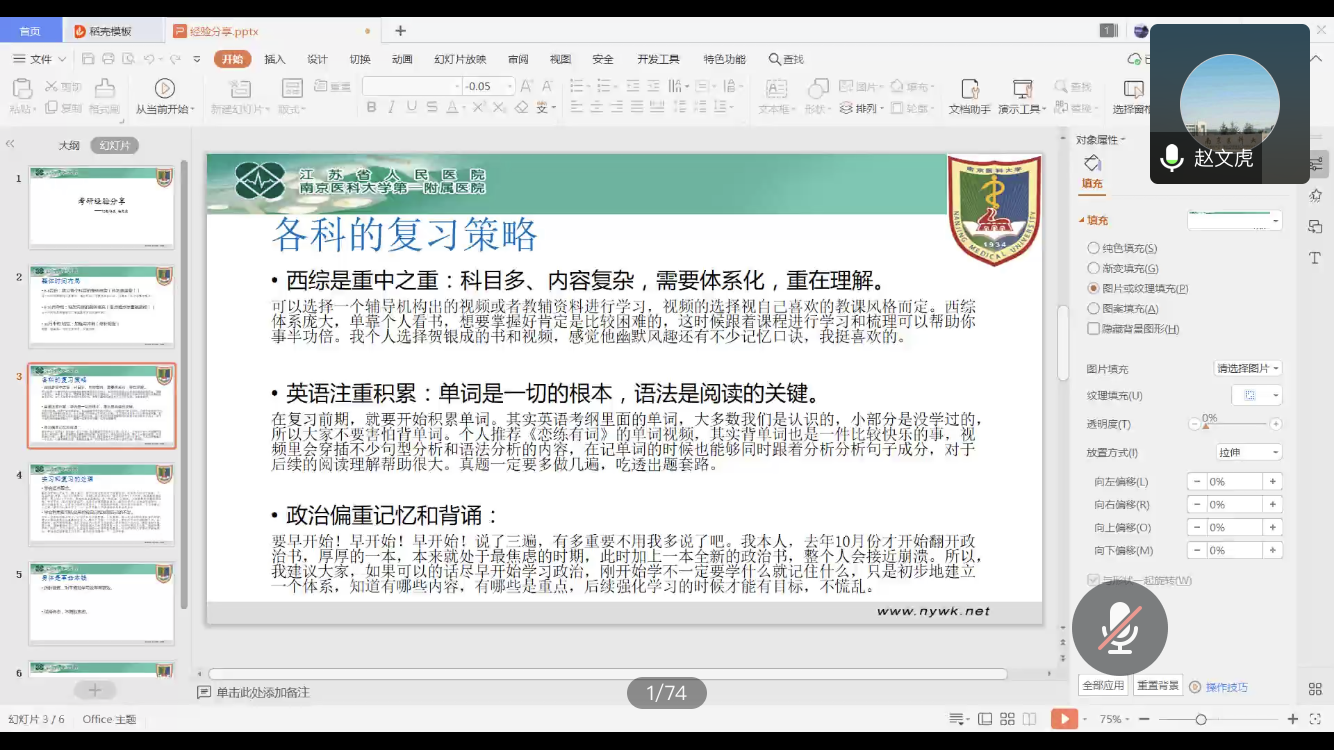Switch to slide sorter view in status bar
The height and width of the screenshot is (750, 1334).
pyautogui.click(x=1007, y=719)
